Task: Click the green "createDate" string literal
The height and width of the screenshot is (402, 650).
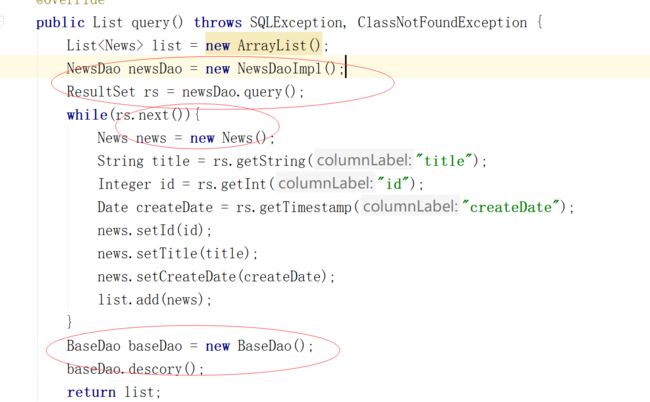Action: [511, 207]
